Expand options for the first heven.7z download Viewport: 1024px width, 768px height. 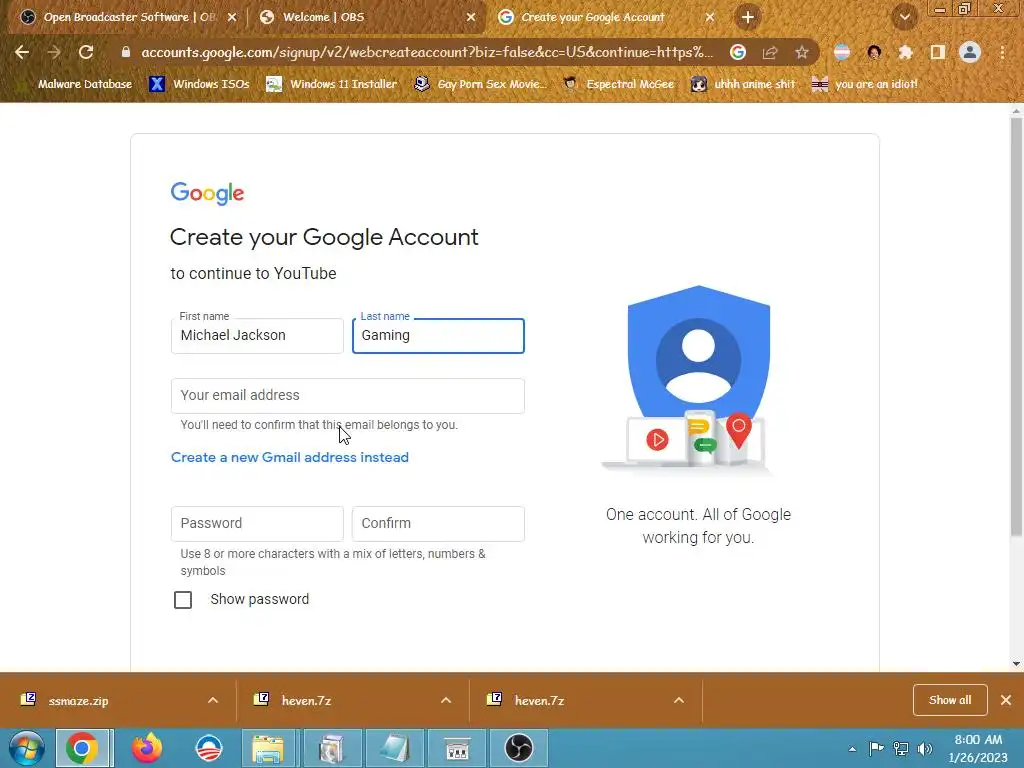(x=446, y=700)
